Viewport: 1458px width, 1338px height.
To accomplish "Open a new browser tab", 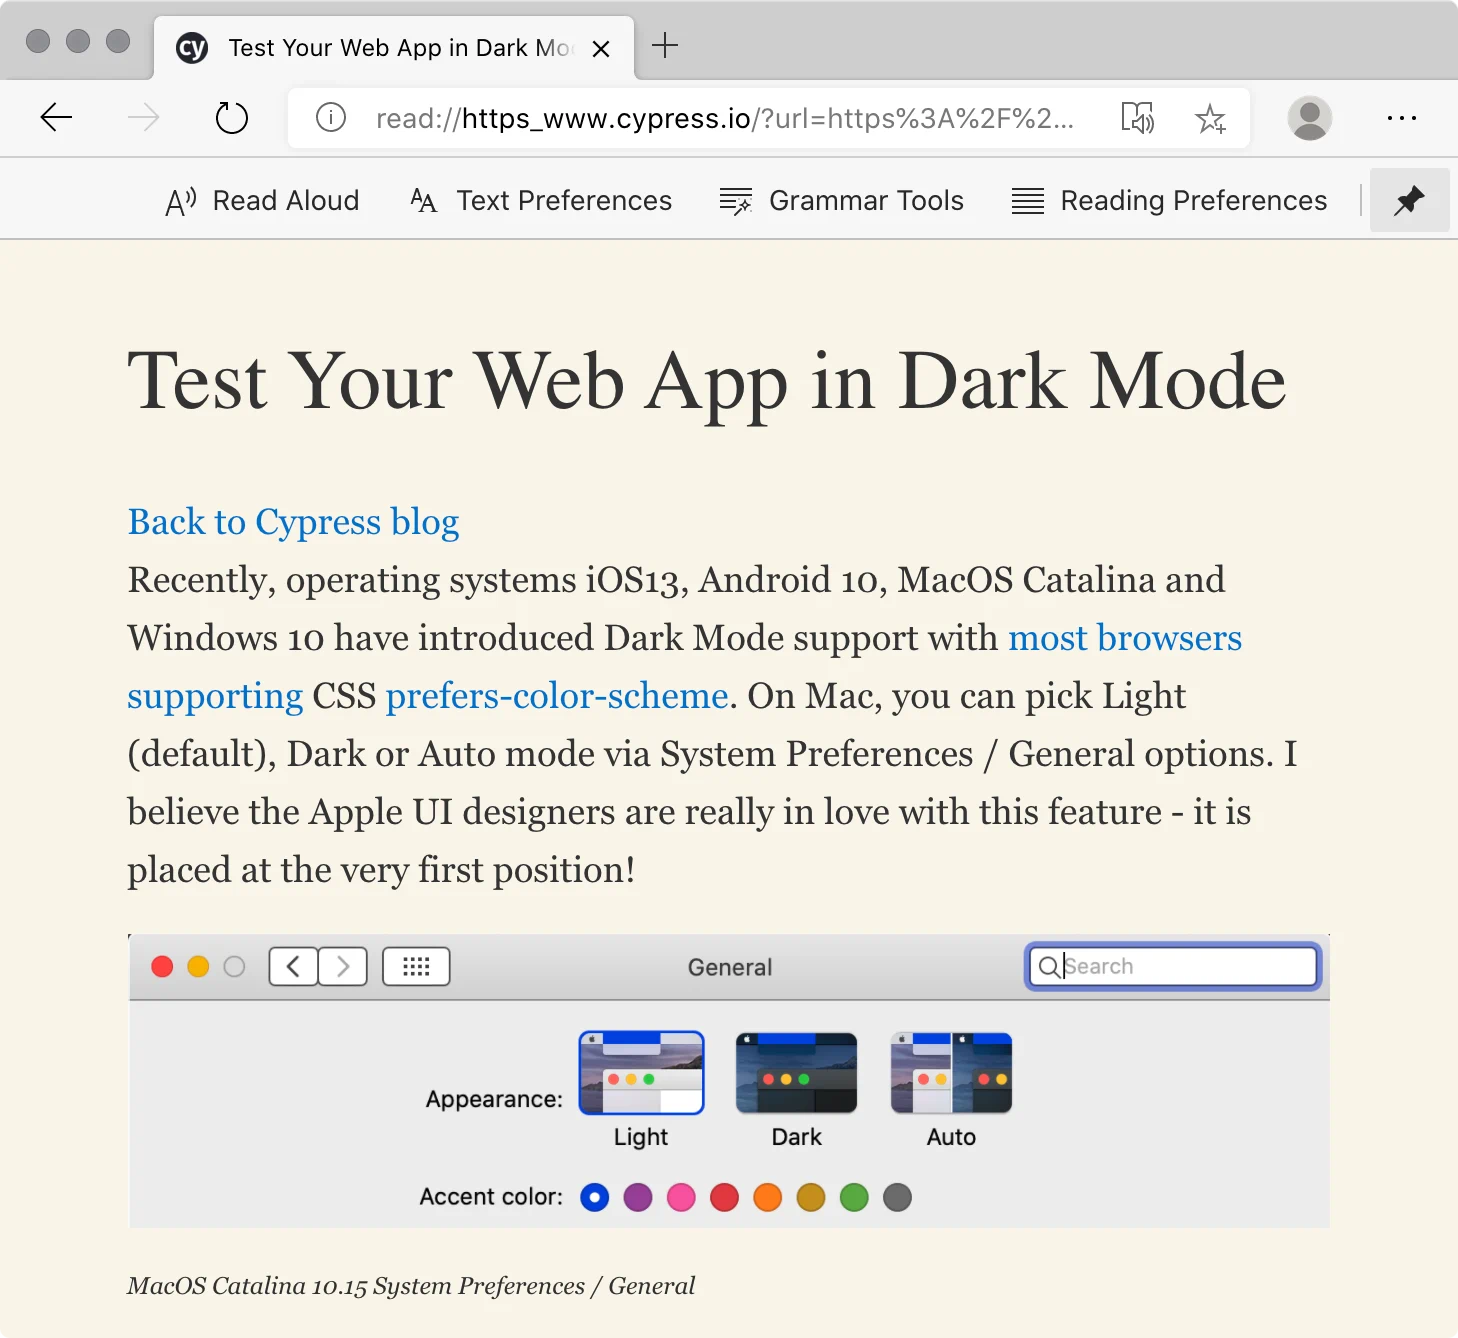I will click(664, 45).
